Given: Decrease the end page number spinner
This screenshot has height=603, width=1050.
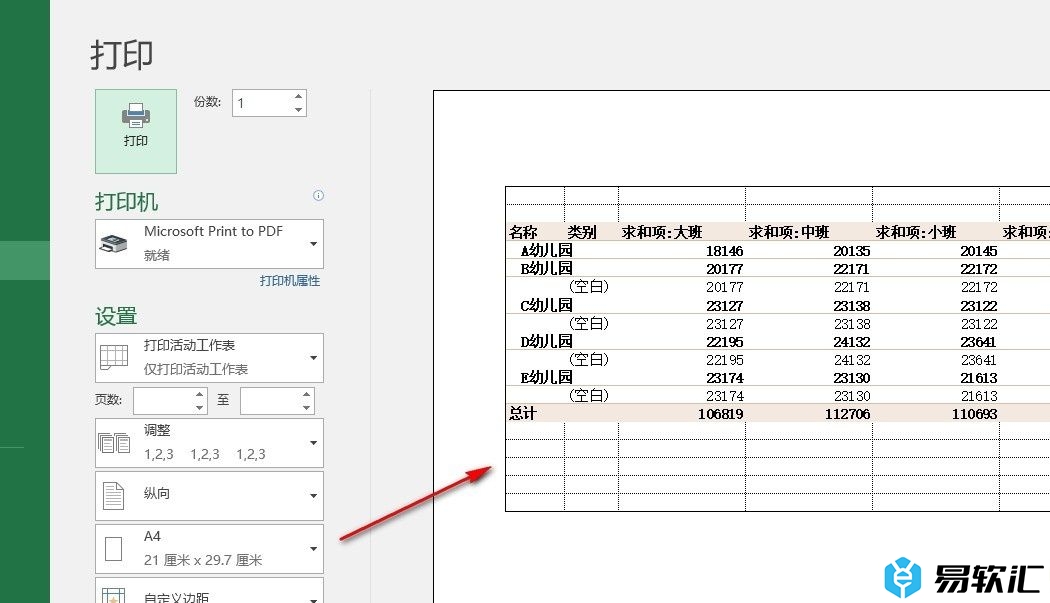Looking at the screenshot, I should (307, 407).
